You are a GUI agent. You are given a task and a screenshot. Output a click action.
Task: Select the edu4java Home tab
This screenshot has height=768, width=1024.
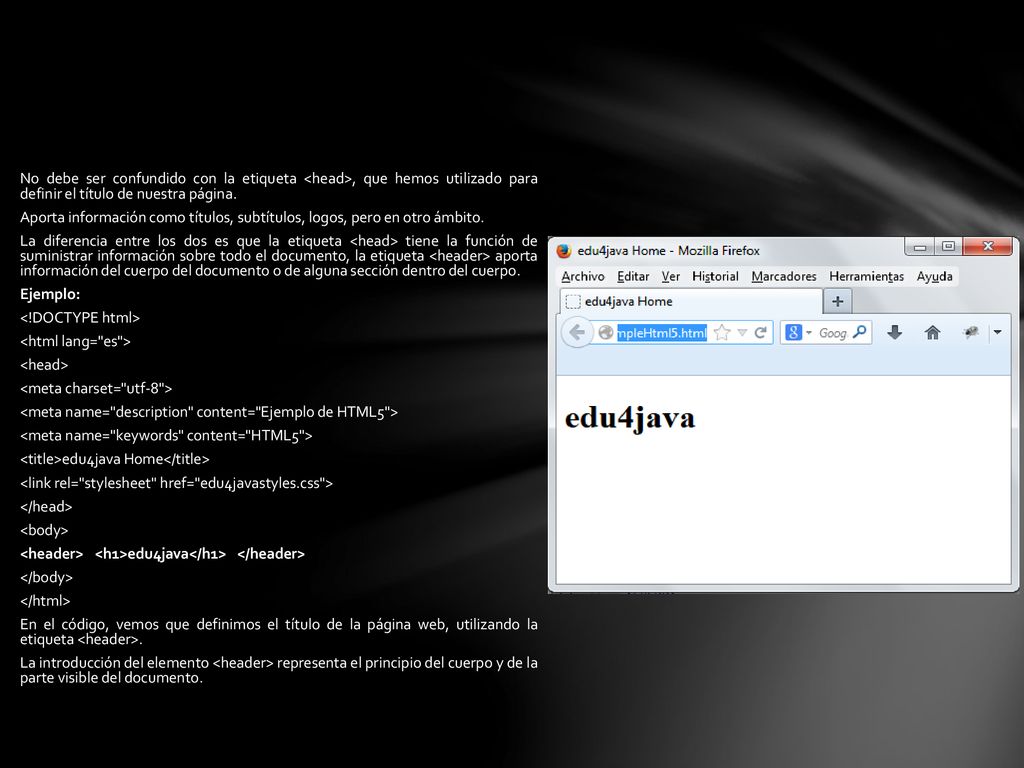691,301
